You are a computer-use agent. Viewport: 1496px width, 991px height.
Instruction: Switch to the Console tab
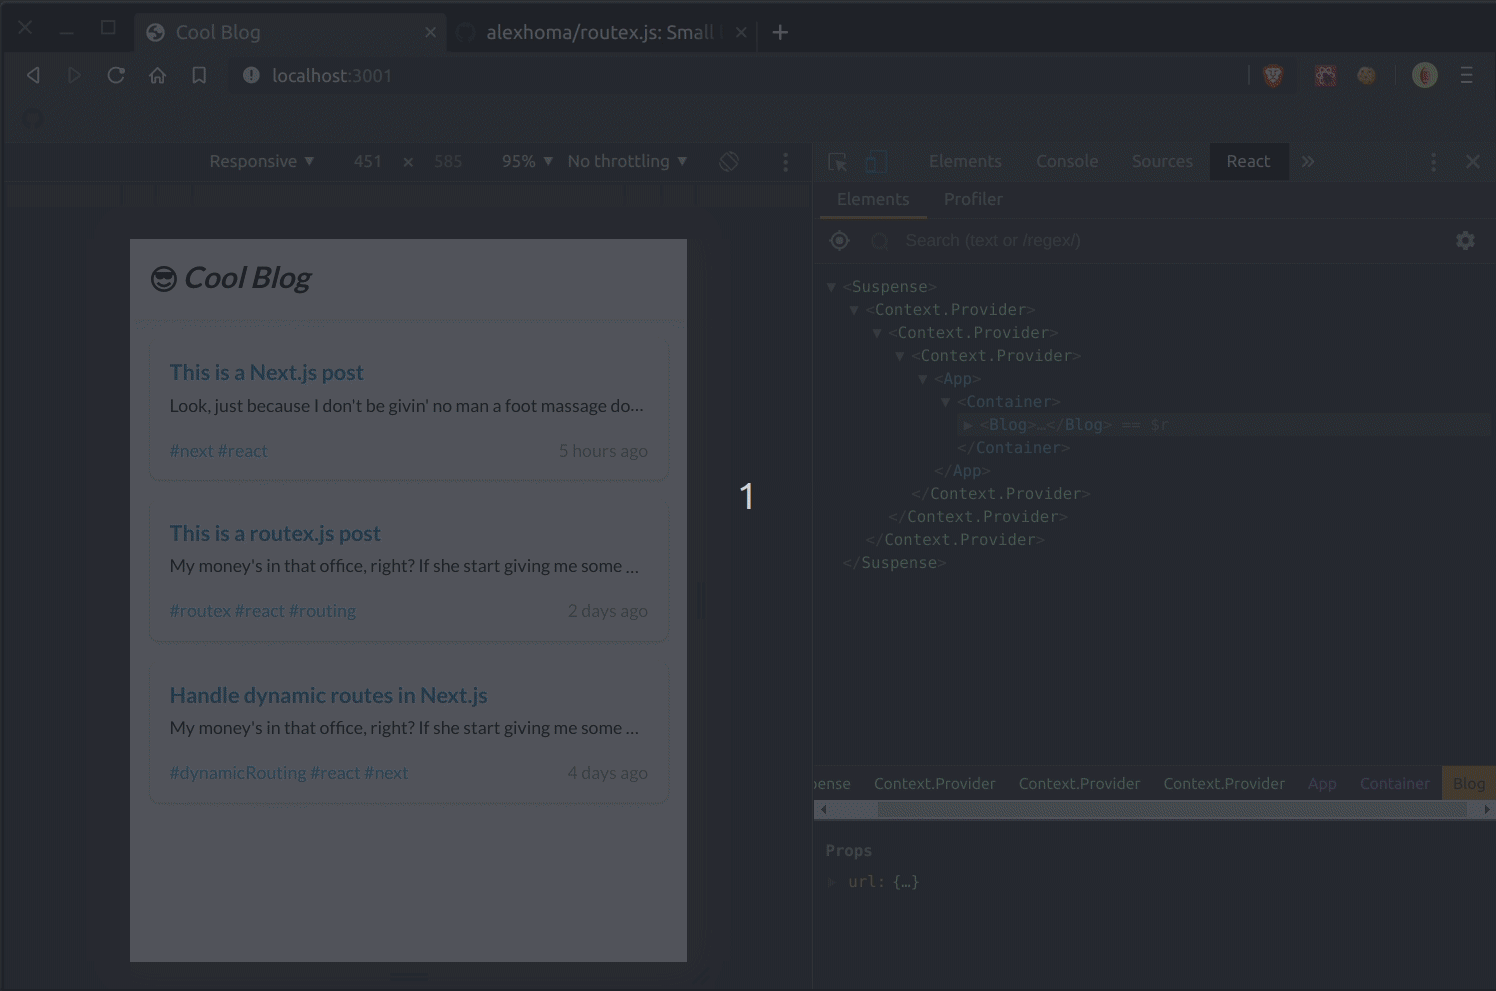(x=1067, y=161)
